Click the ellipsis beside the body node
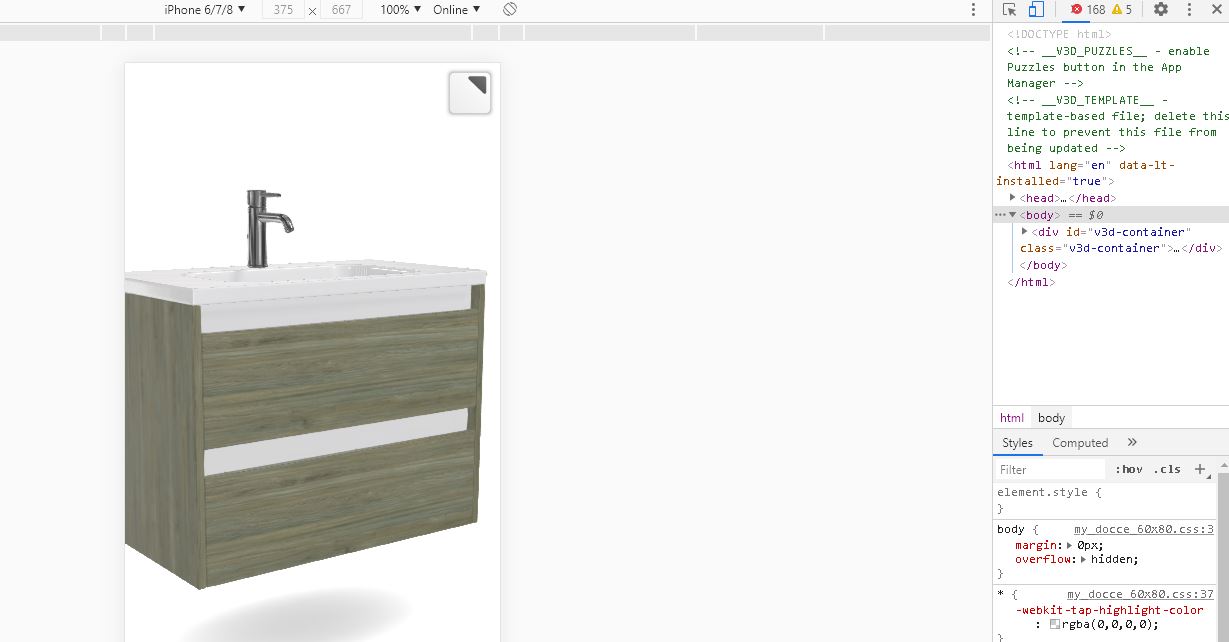 coord(1000,215)
